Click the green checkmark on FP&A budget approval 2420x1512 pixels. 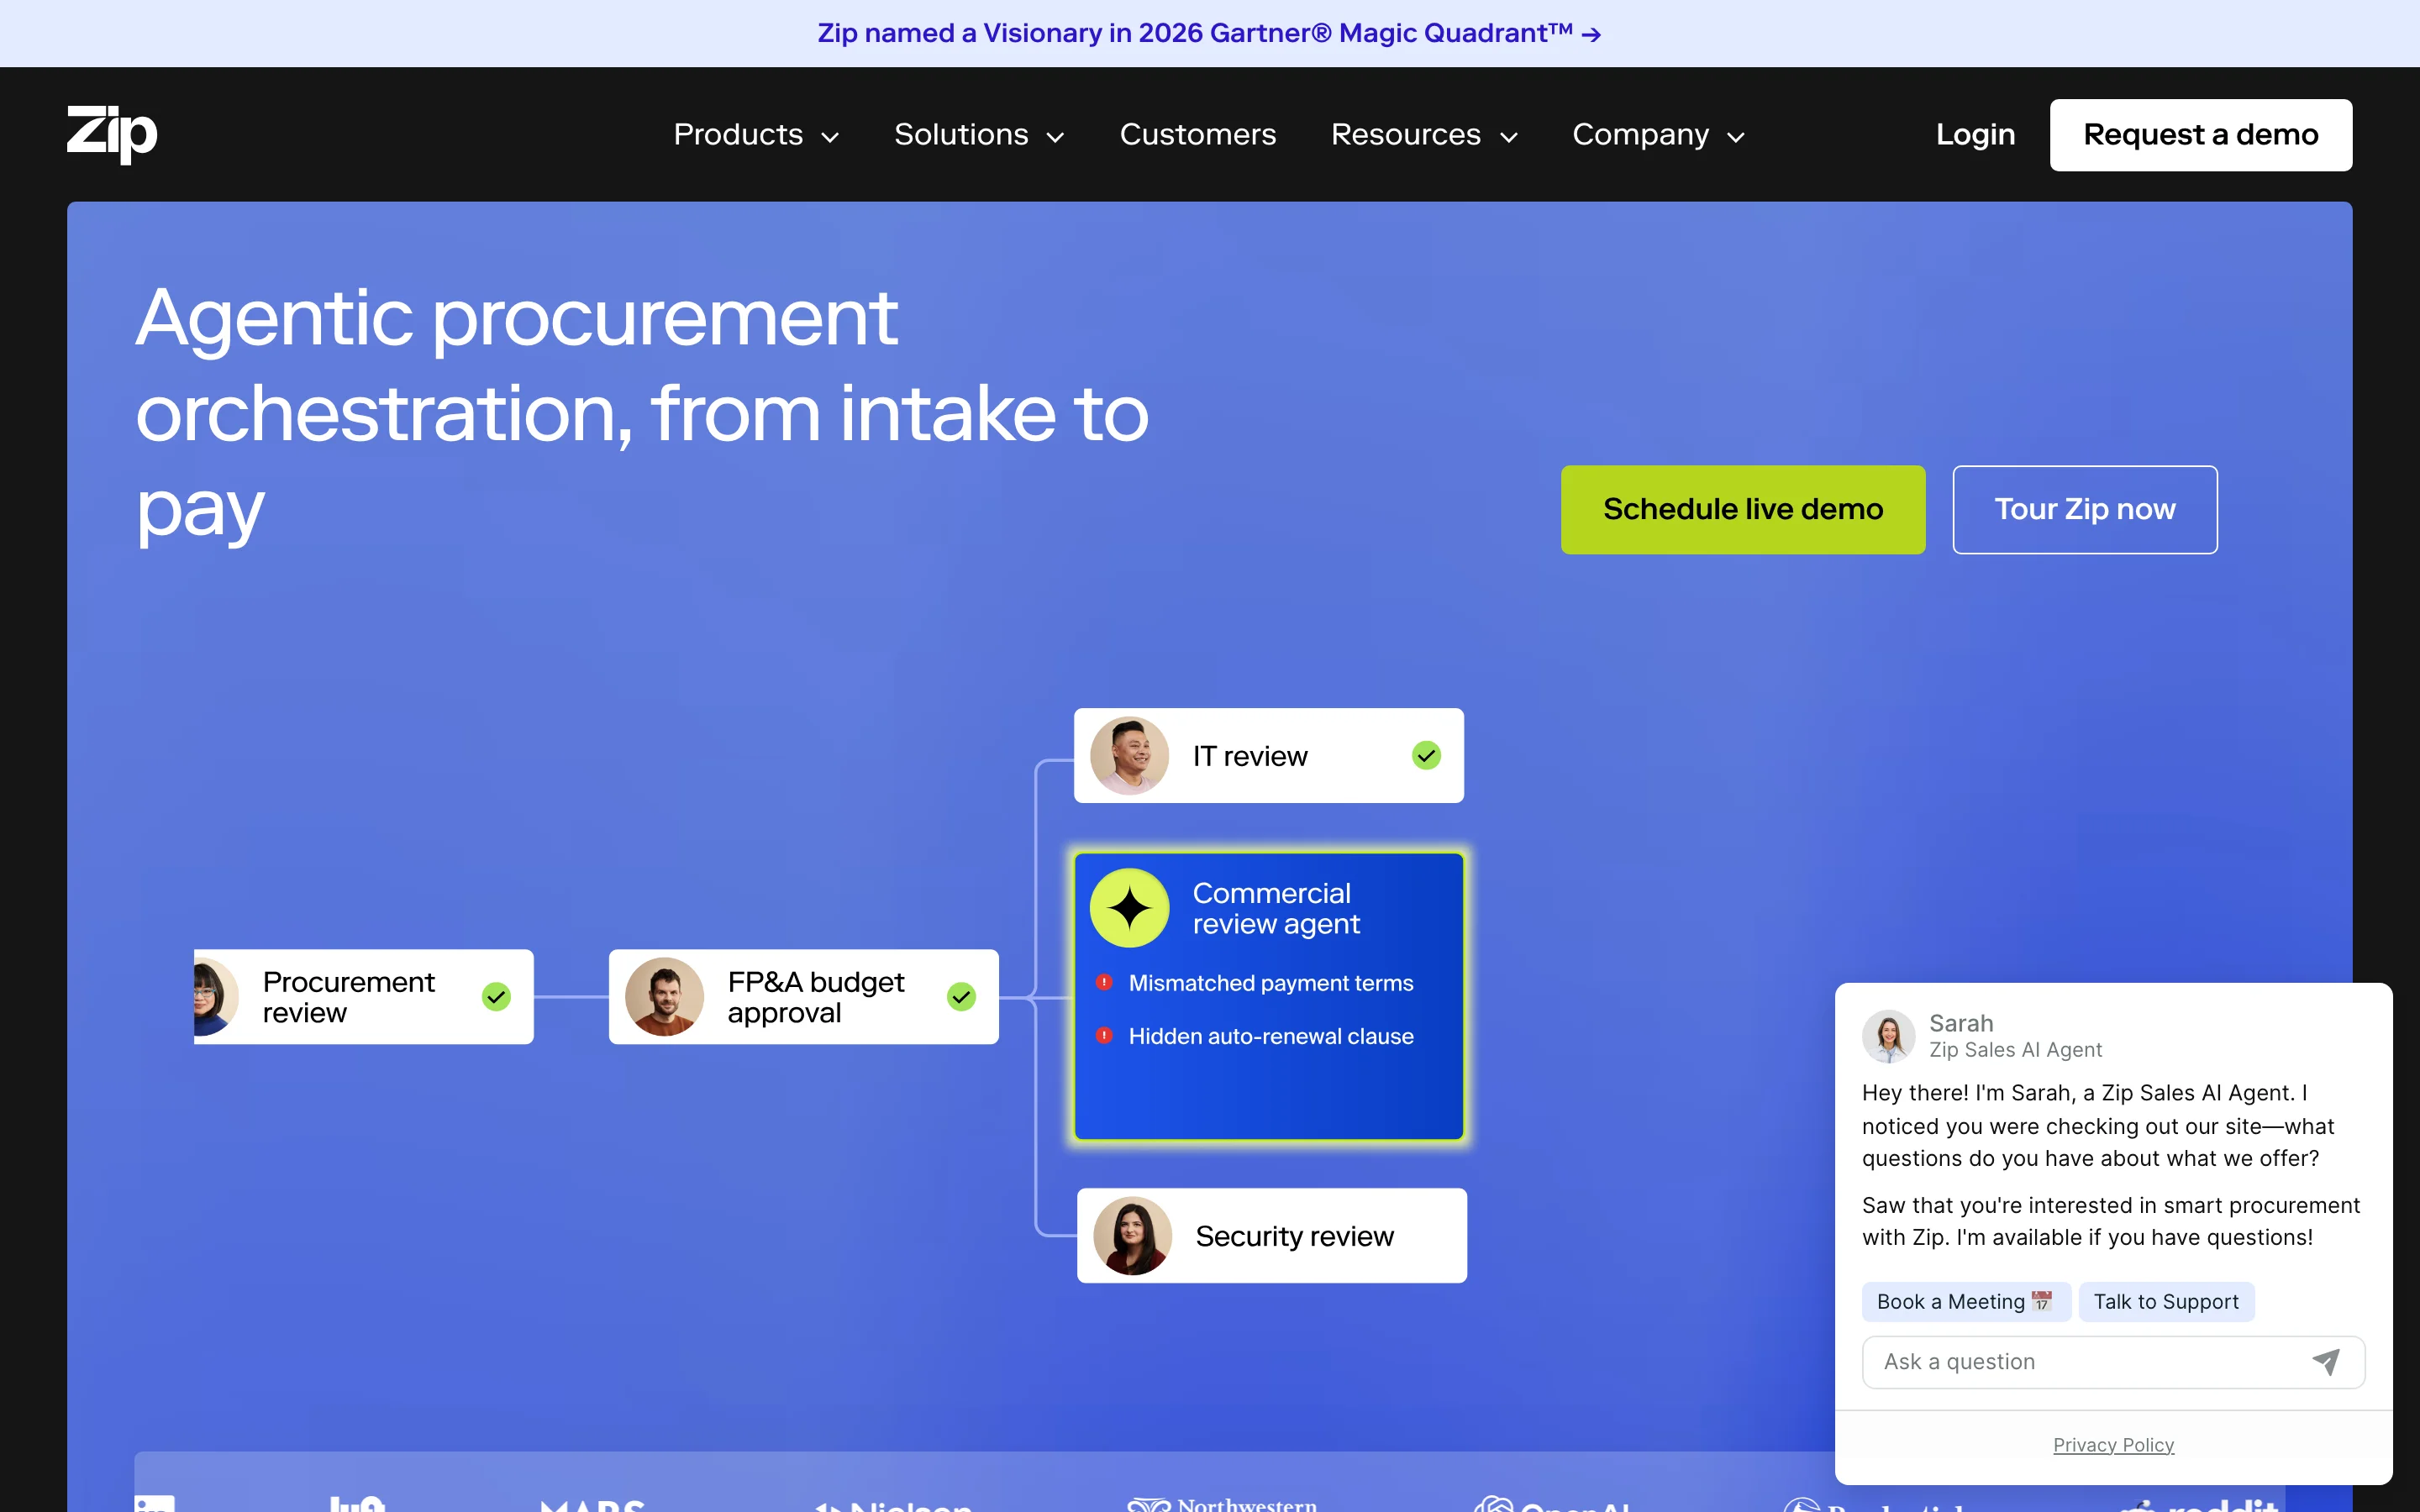pyautogui.click(x=961, y=997)
